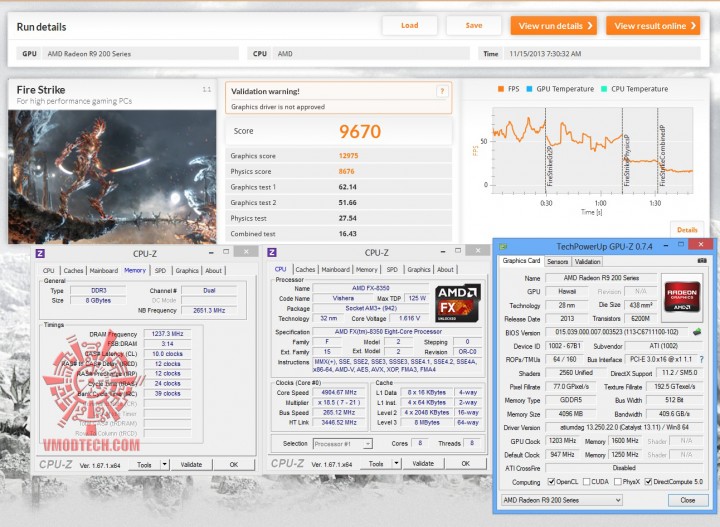Click the Load button in Run details

tap(409, 25)
